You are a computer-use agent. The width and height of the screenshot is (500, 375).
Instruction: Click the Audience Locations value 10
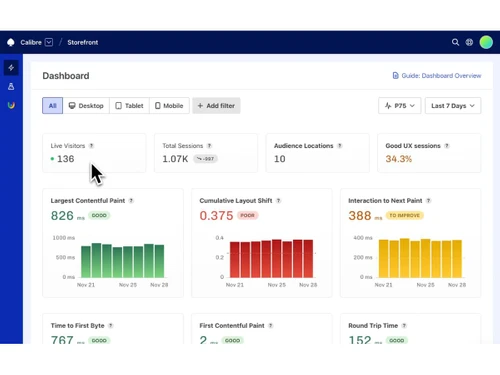[280, 159]
